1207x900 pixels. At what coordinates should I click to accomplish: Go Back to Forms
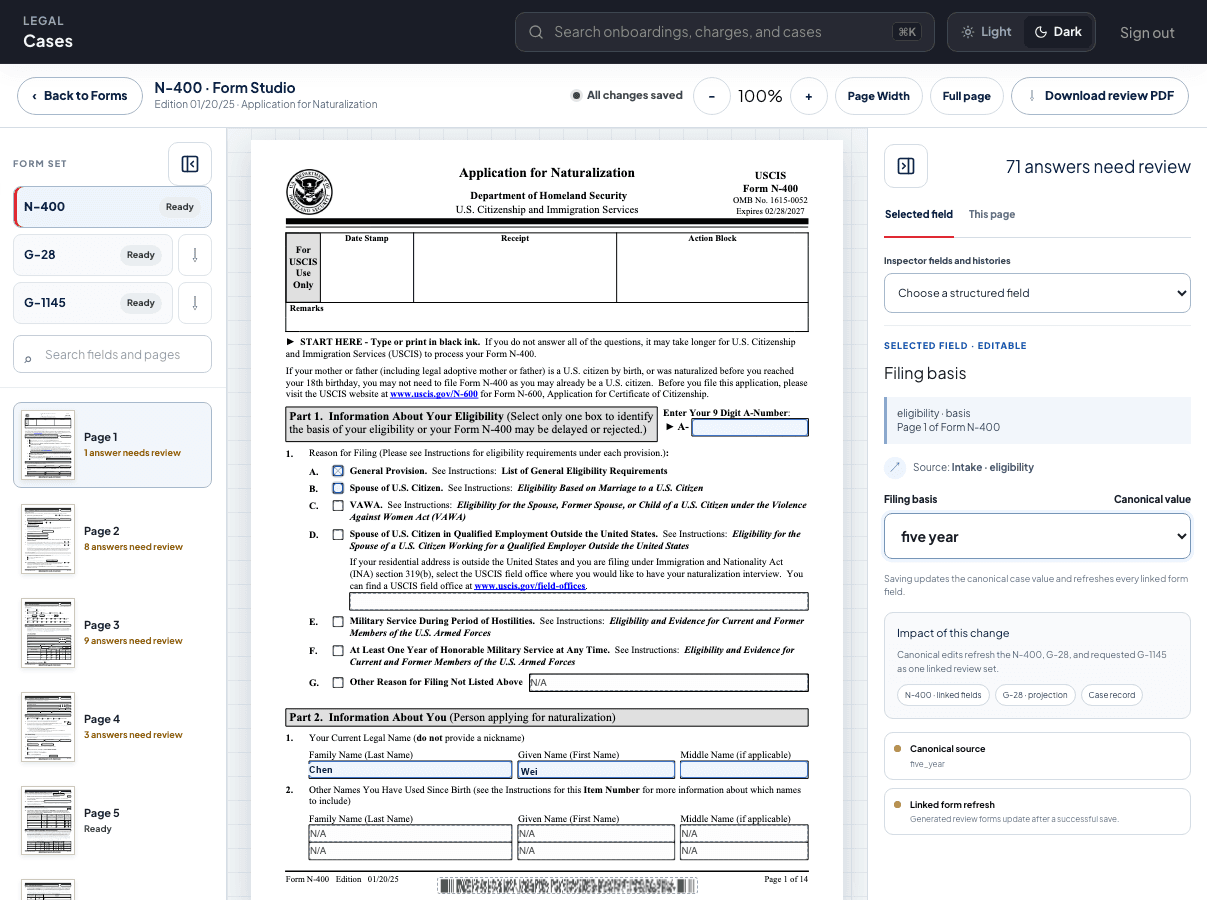(80, 96)
